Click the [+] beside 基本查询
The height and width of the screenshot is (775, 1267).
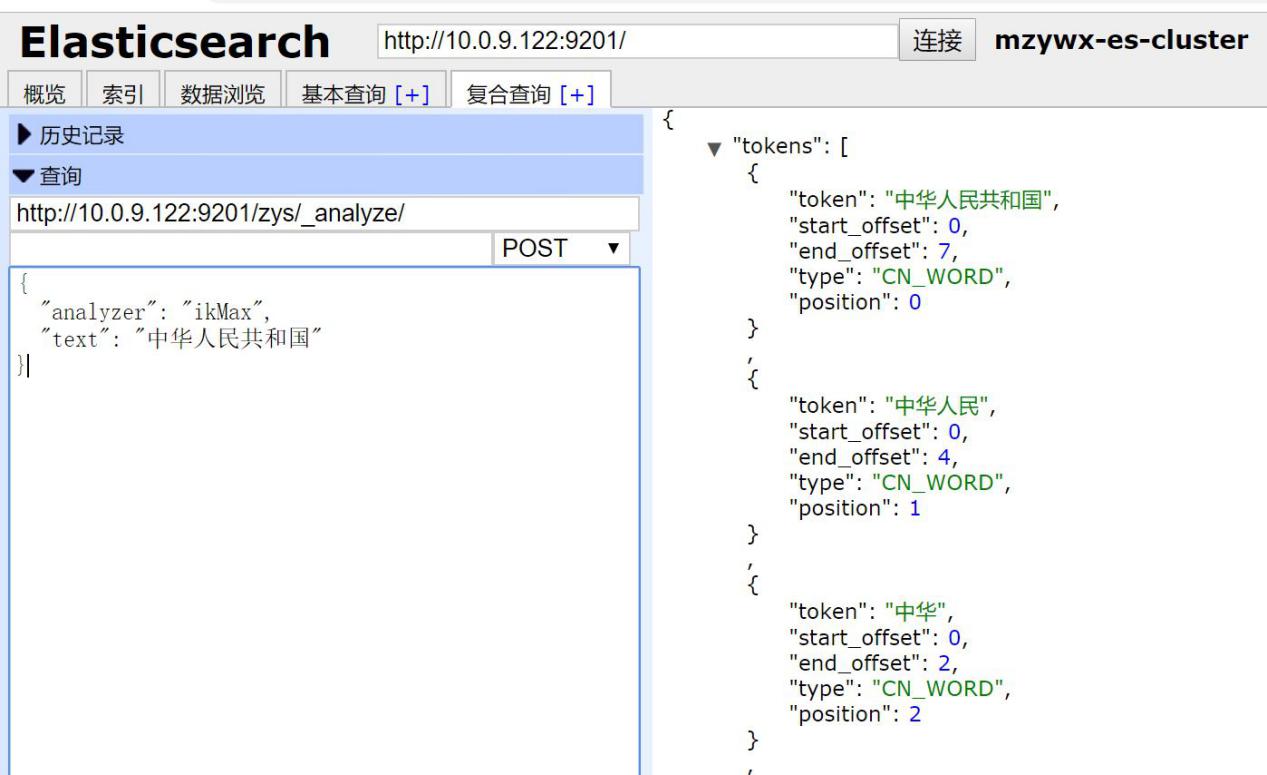click(411, 95)
